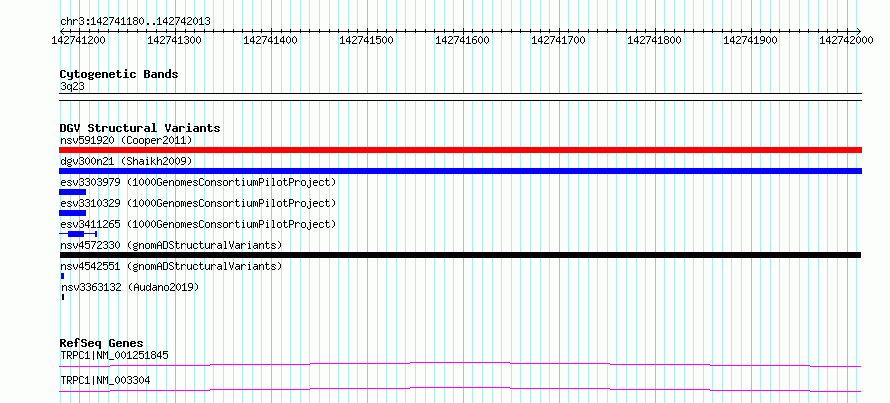Click the short blue esv3303979 bar

coord(73,192)
